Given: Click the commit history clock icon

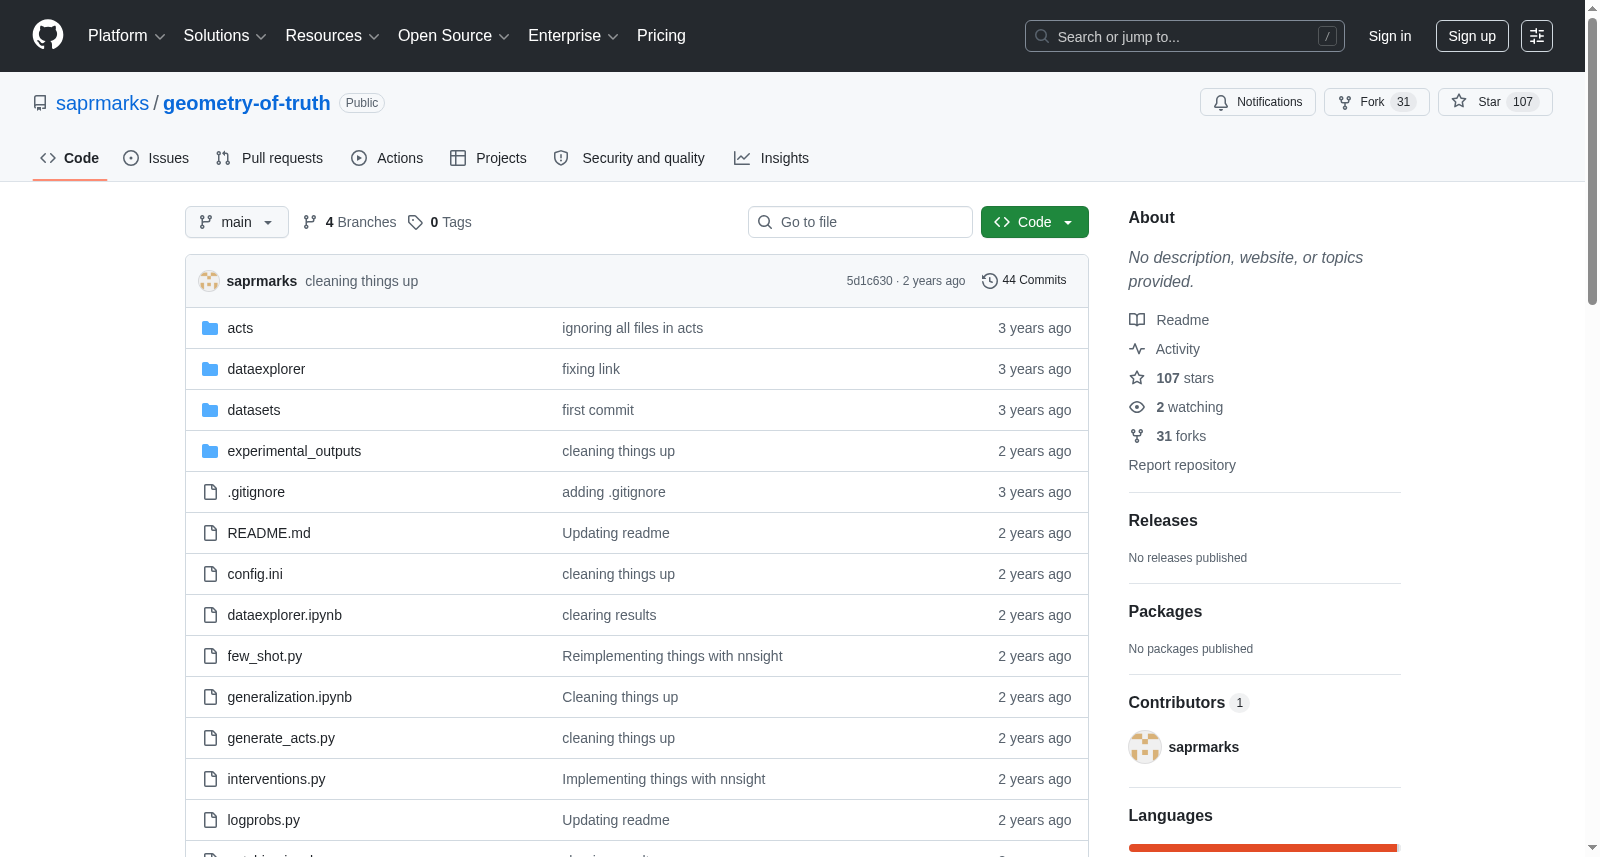Looking at the screenshot, I should coord(990,281).
